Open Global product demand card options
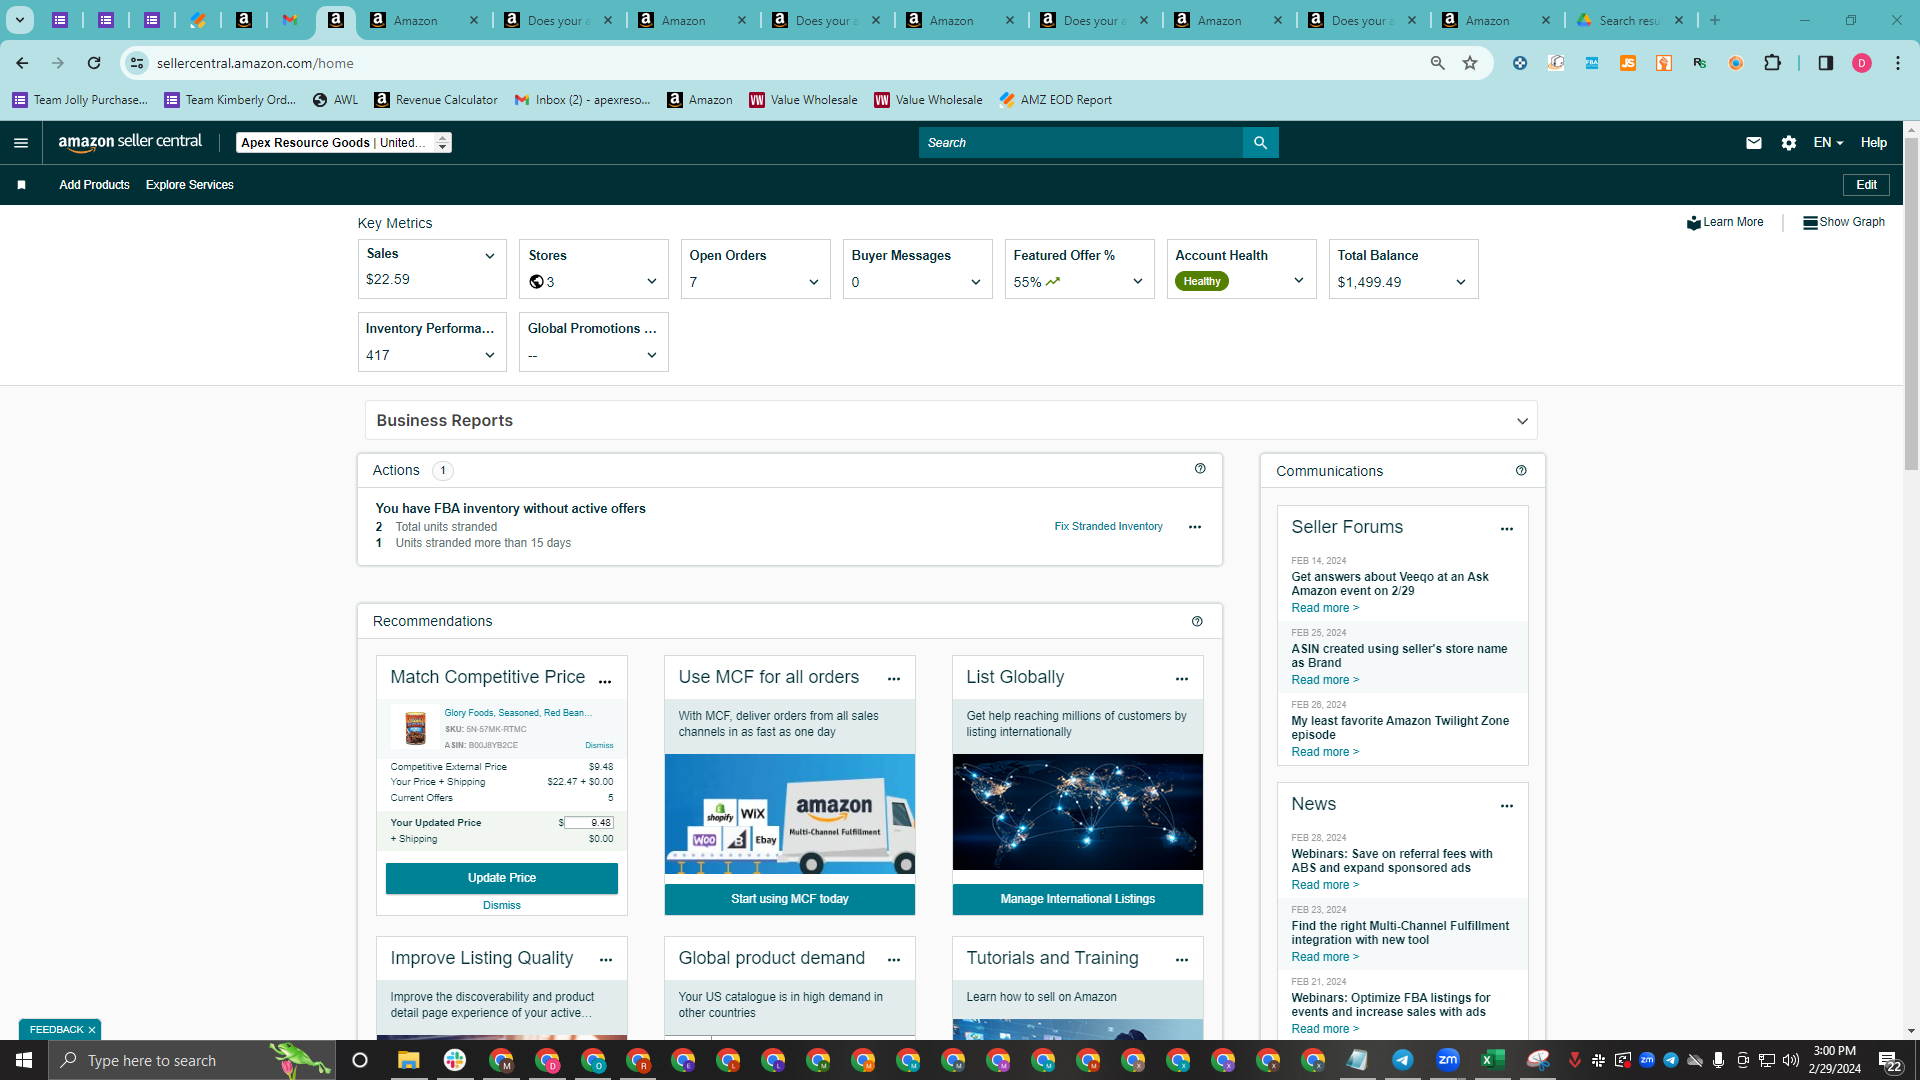 [894, 960]
